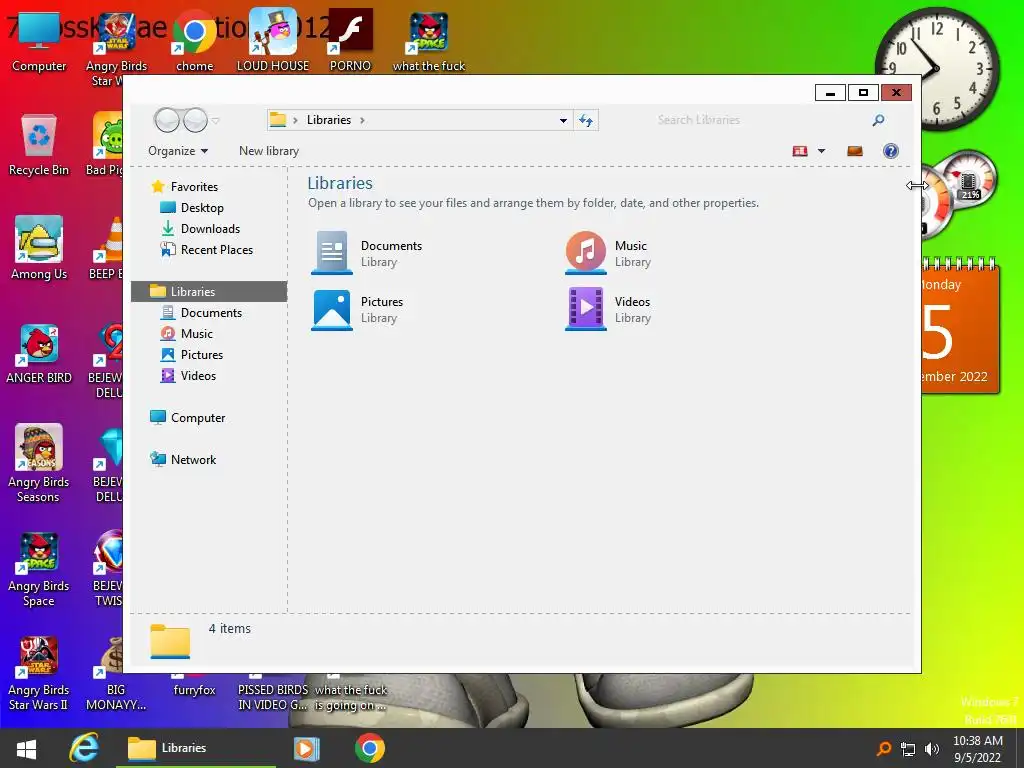1024x768 pixels.
Task: Launch Angry Birds Space shortcut
Action: click(39, 569)
